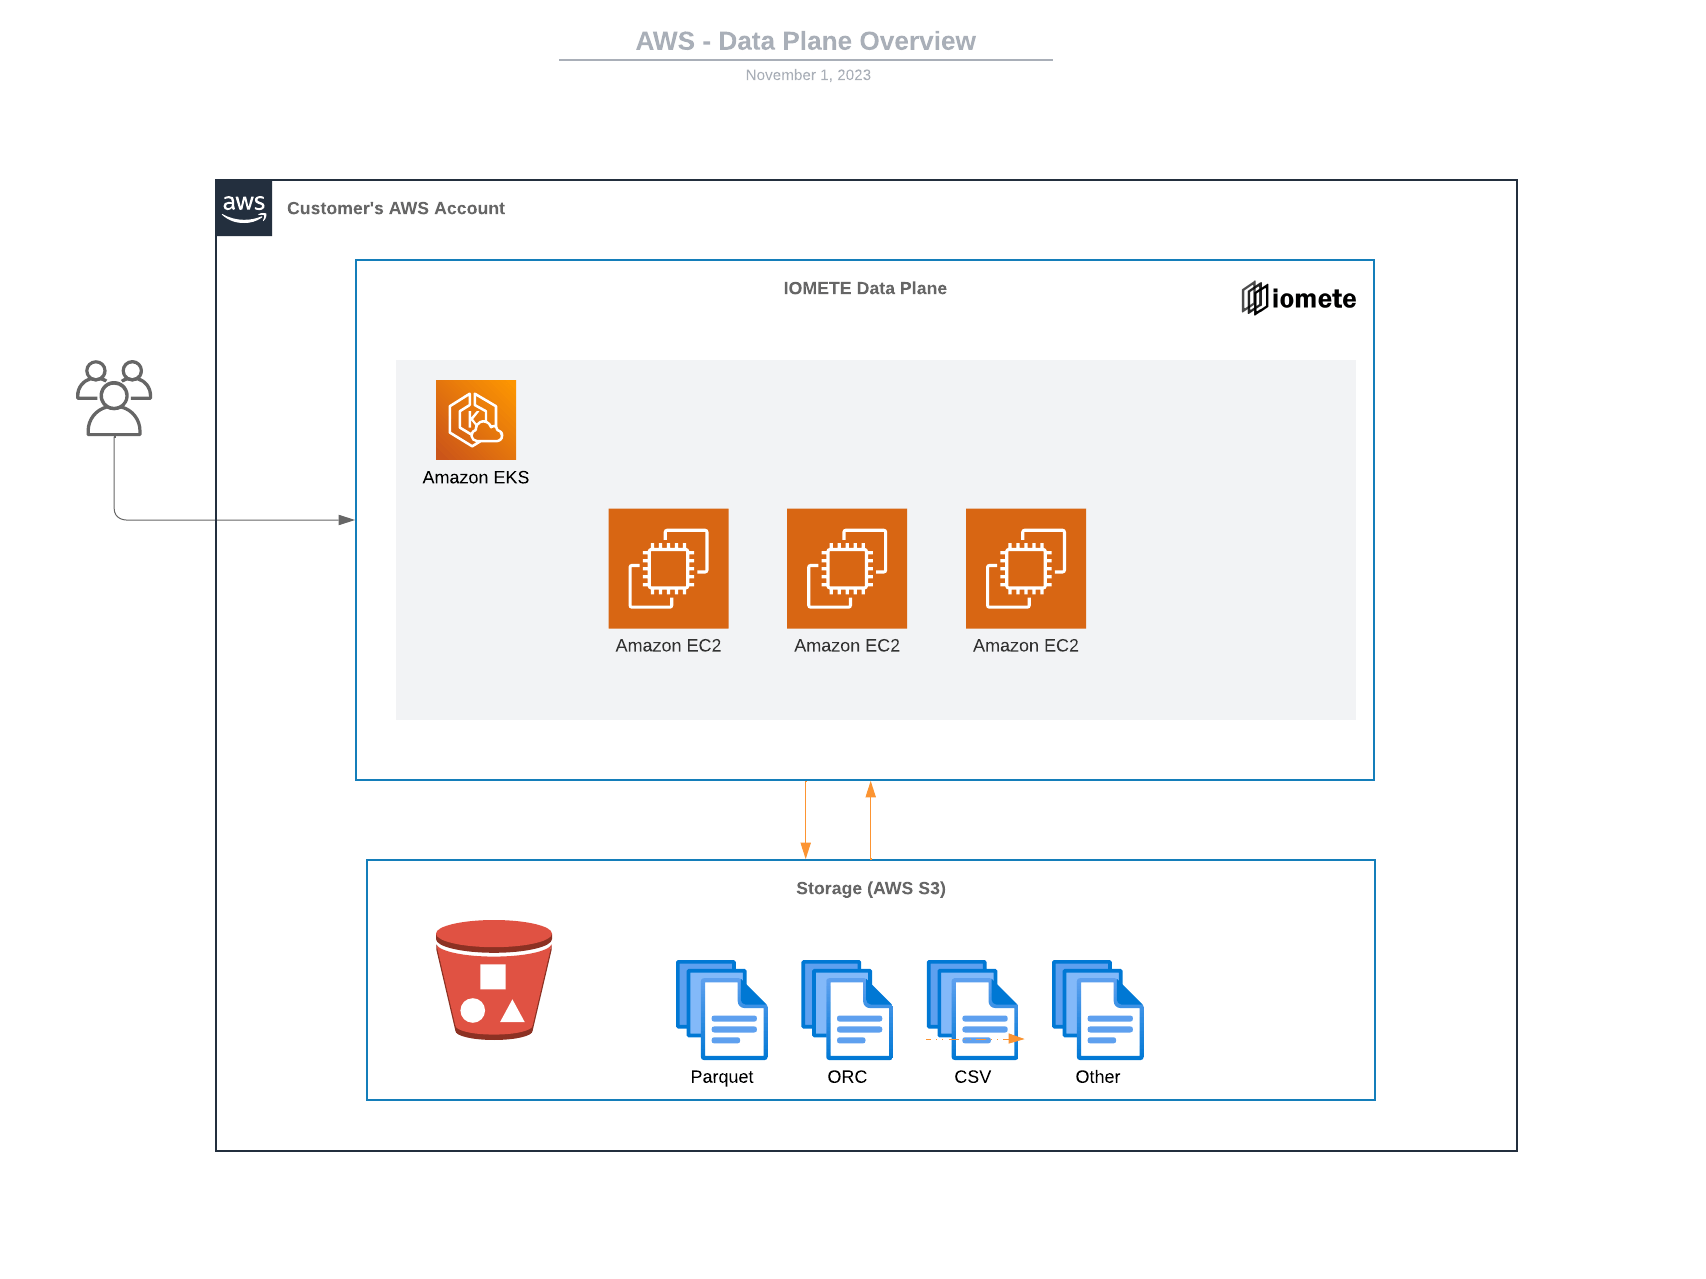The width and height of the screenshot is (1706, 1279).
Task: Click the AWS logo icon
Action: pos(244,208)
